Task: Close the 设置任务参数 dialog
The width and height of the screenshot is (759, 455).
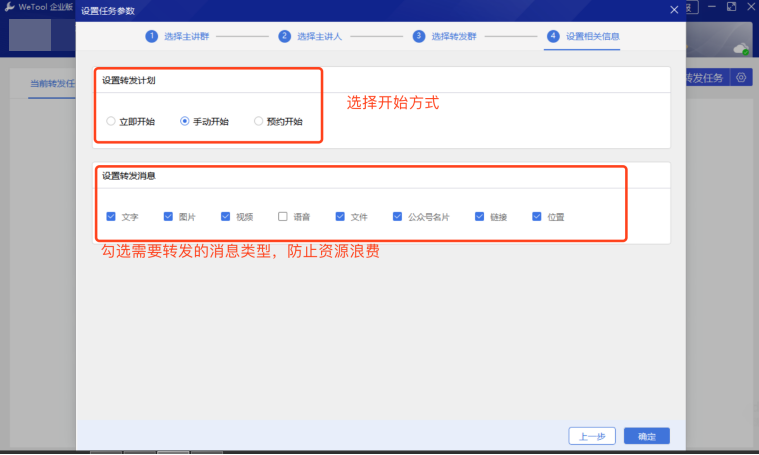Action: (x=674, y=10)
